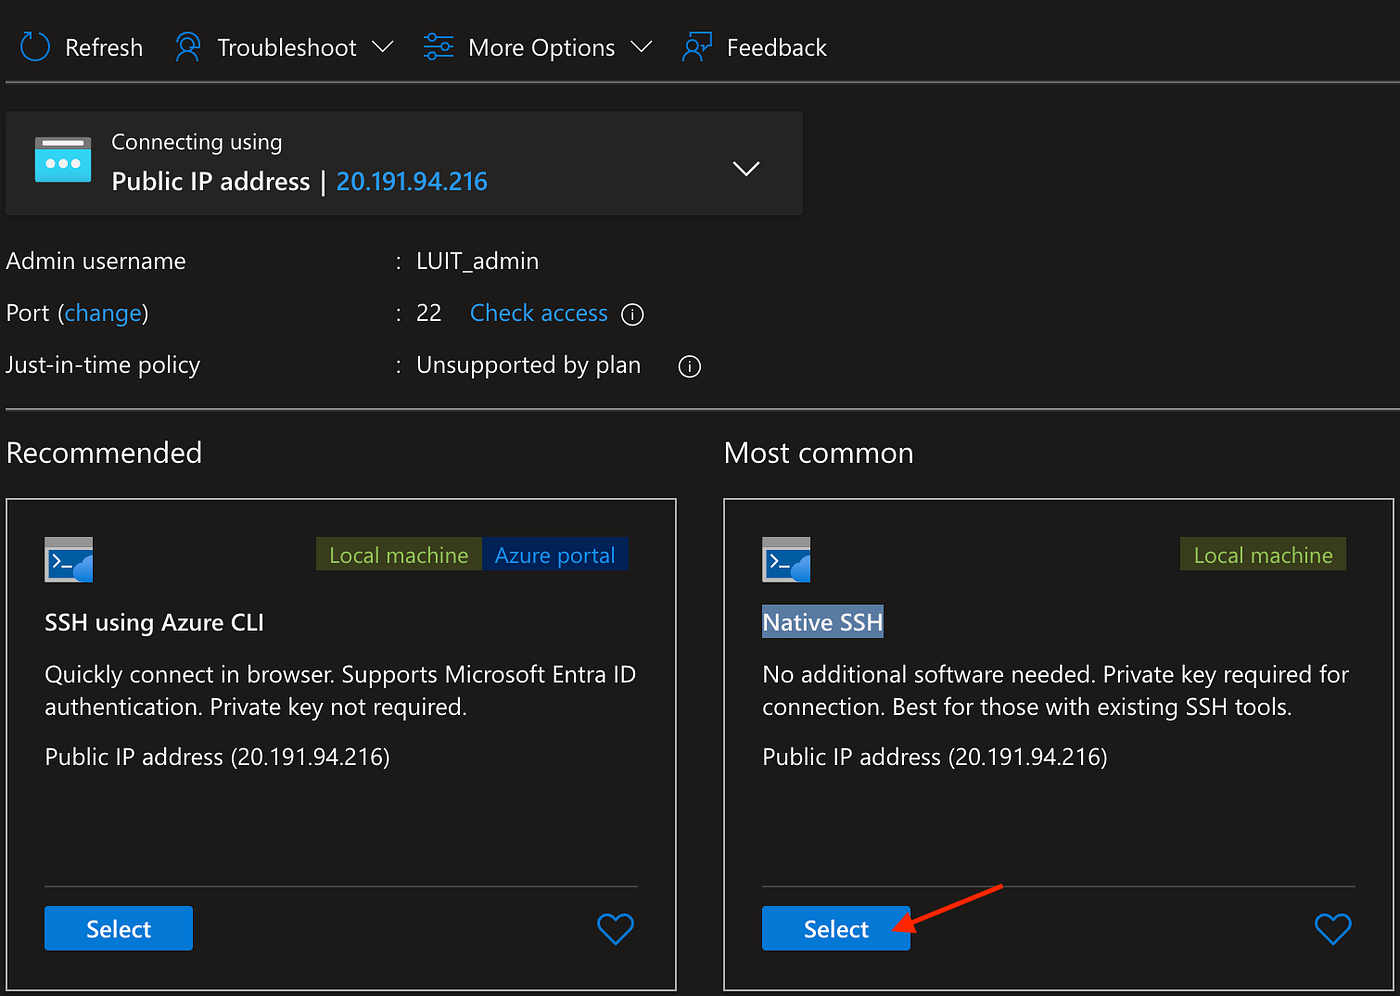Click the Azure portal tag
Screen dimensions: 1400x996
555,555
